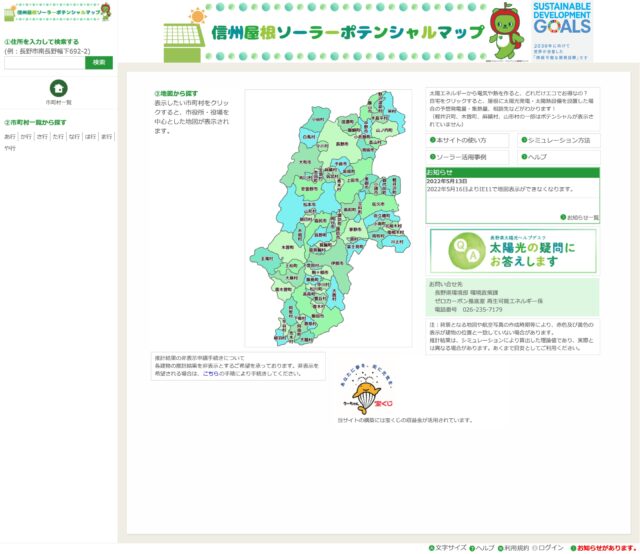The image size is (640, 554).
Task: Open the お知らせ一覧 notices list link
Action: coord(580,217)
